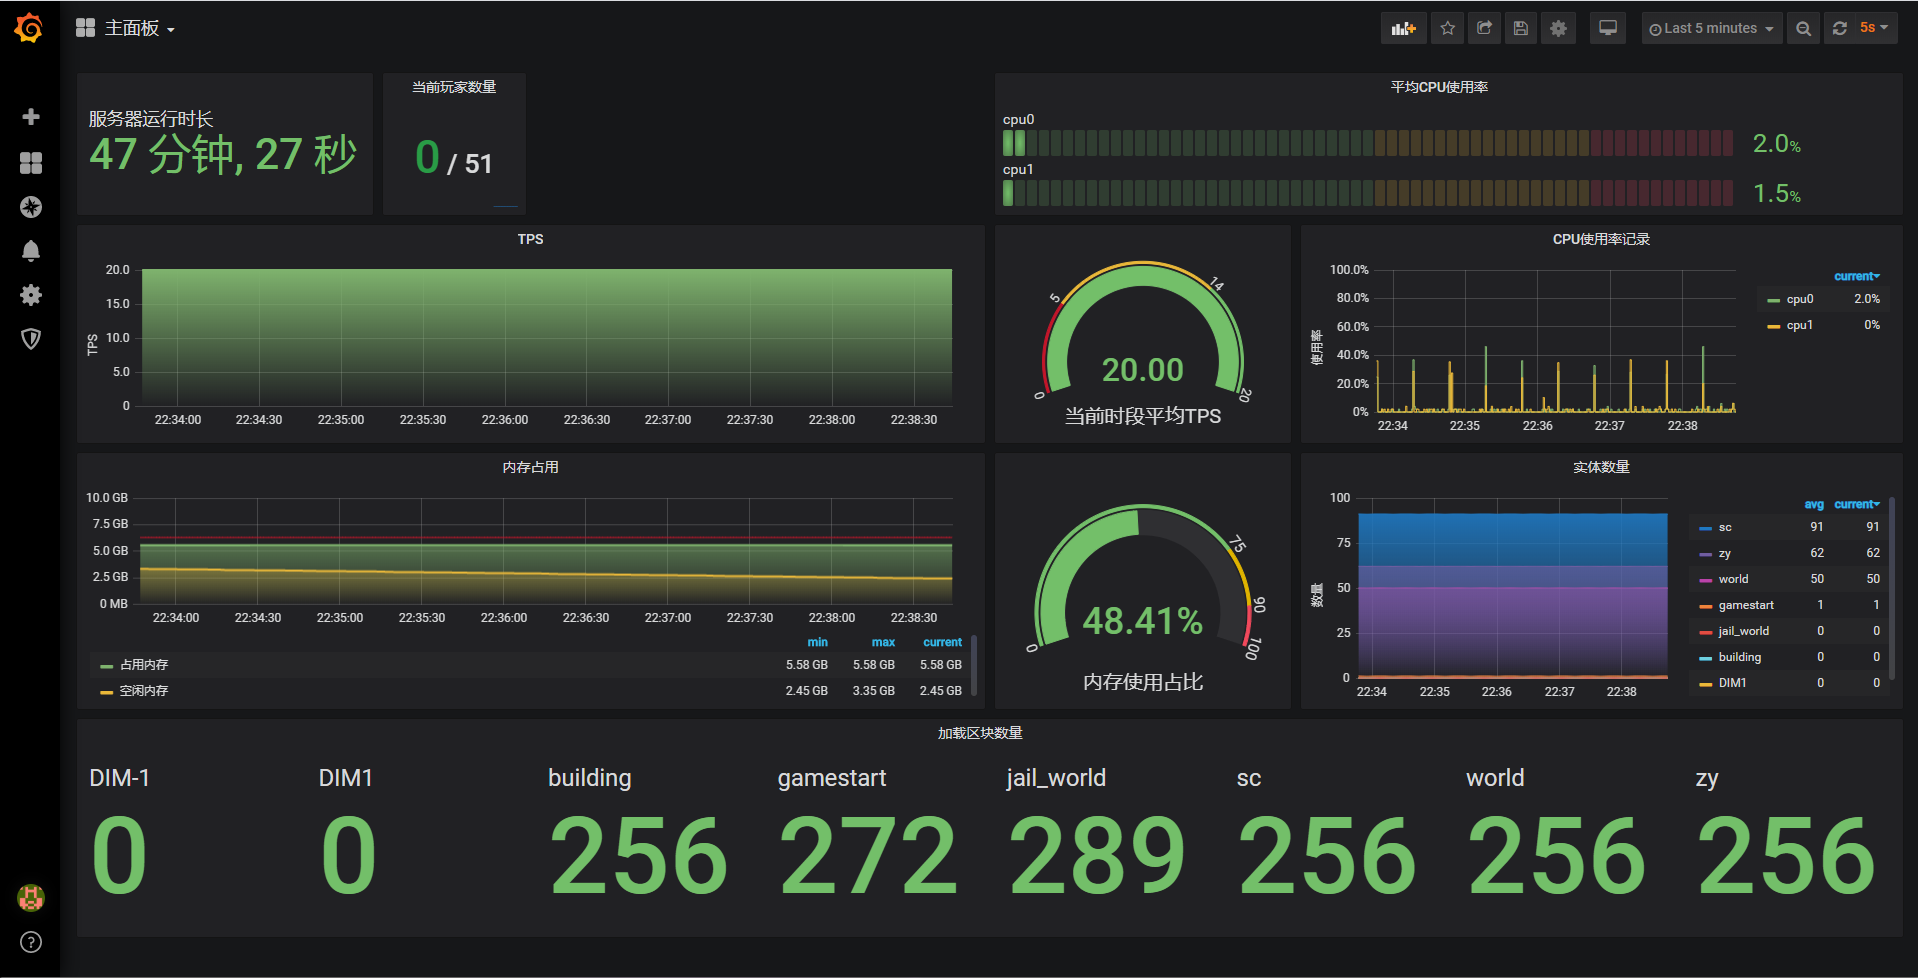Open the Create plus menu in sidebar
This screenshot has width=1918, height=978.
point(31,117)
